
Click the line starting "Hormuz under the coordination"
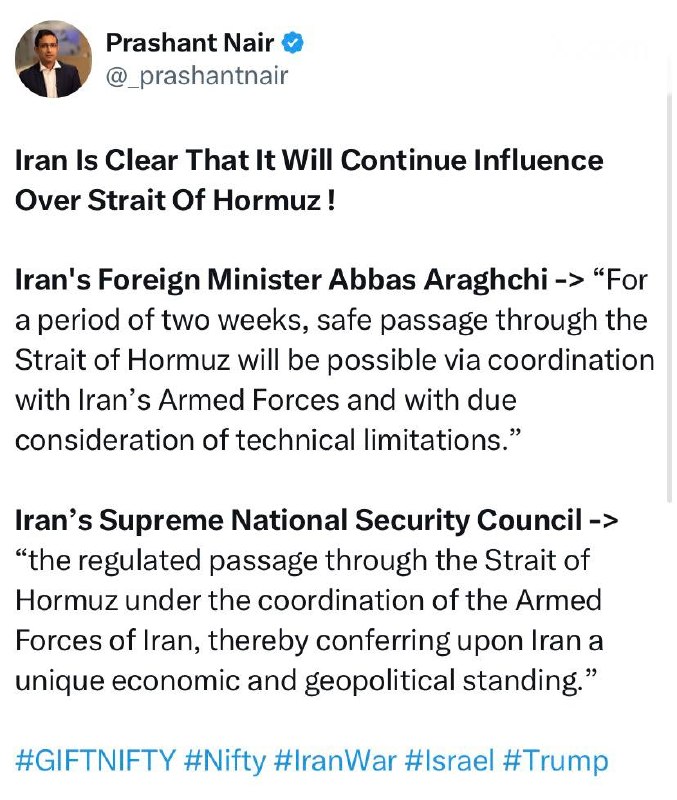[x=322, y=600]
